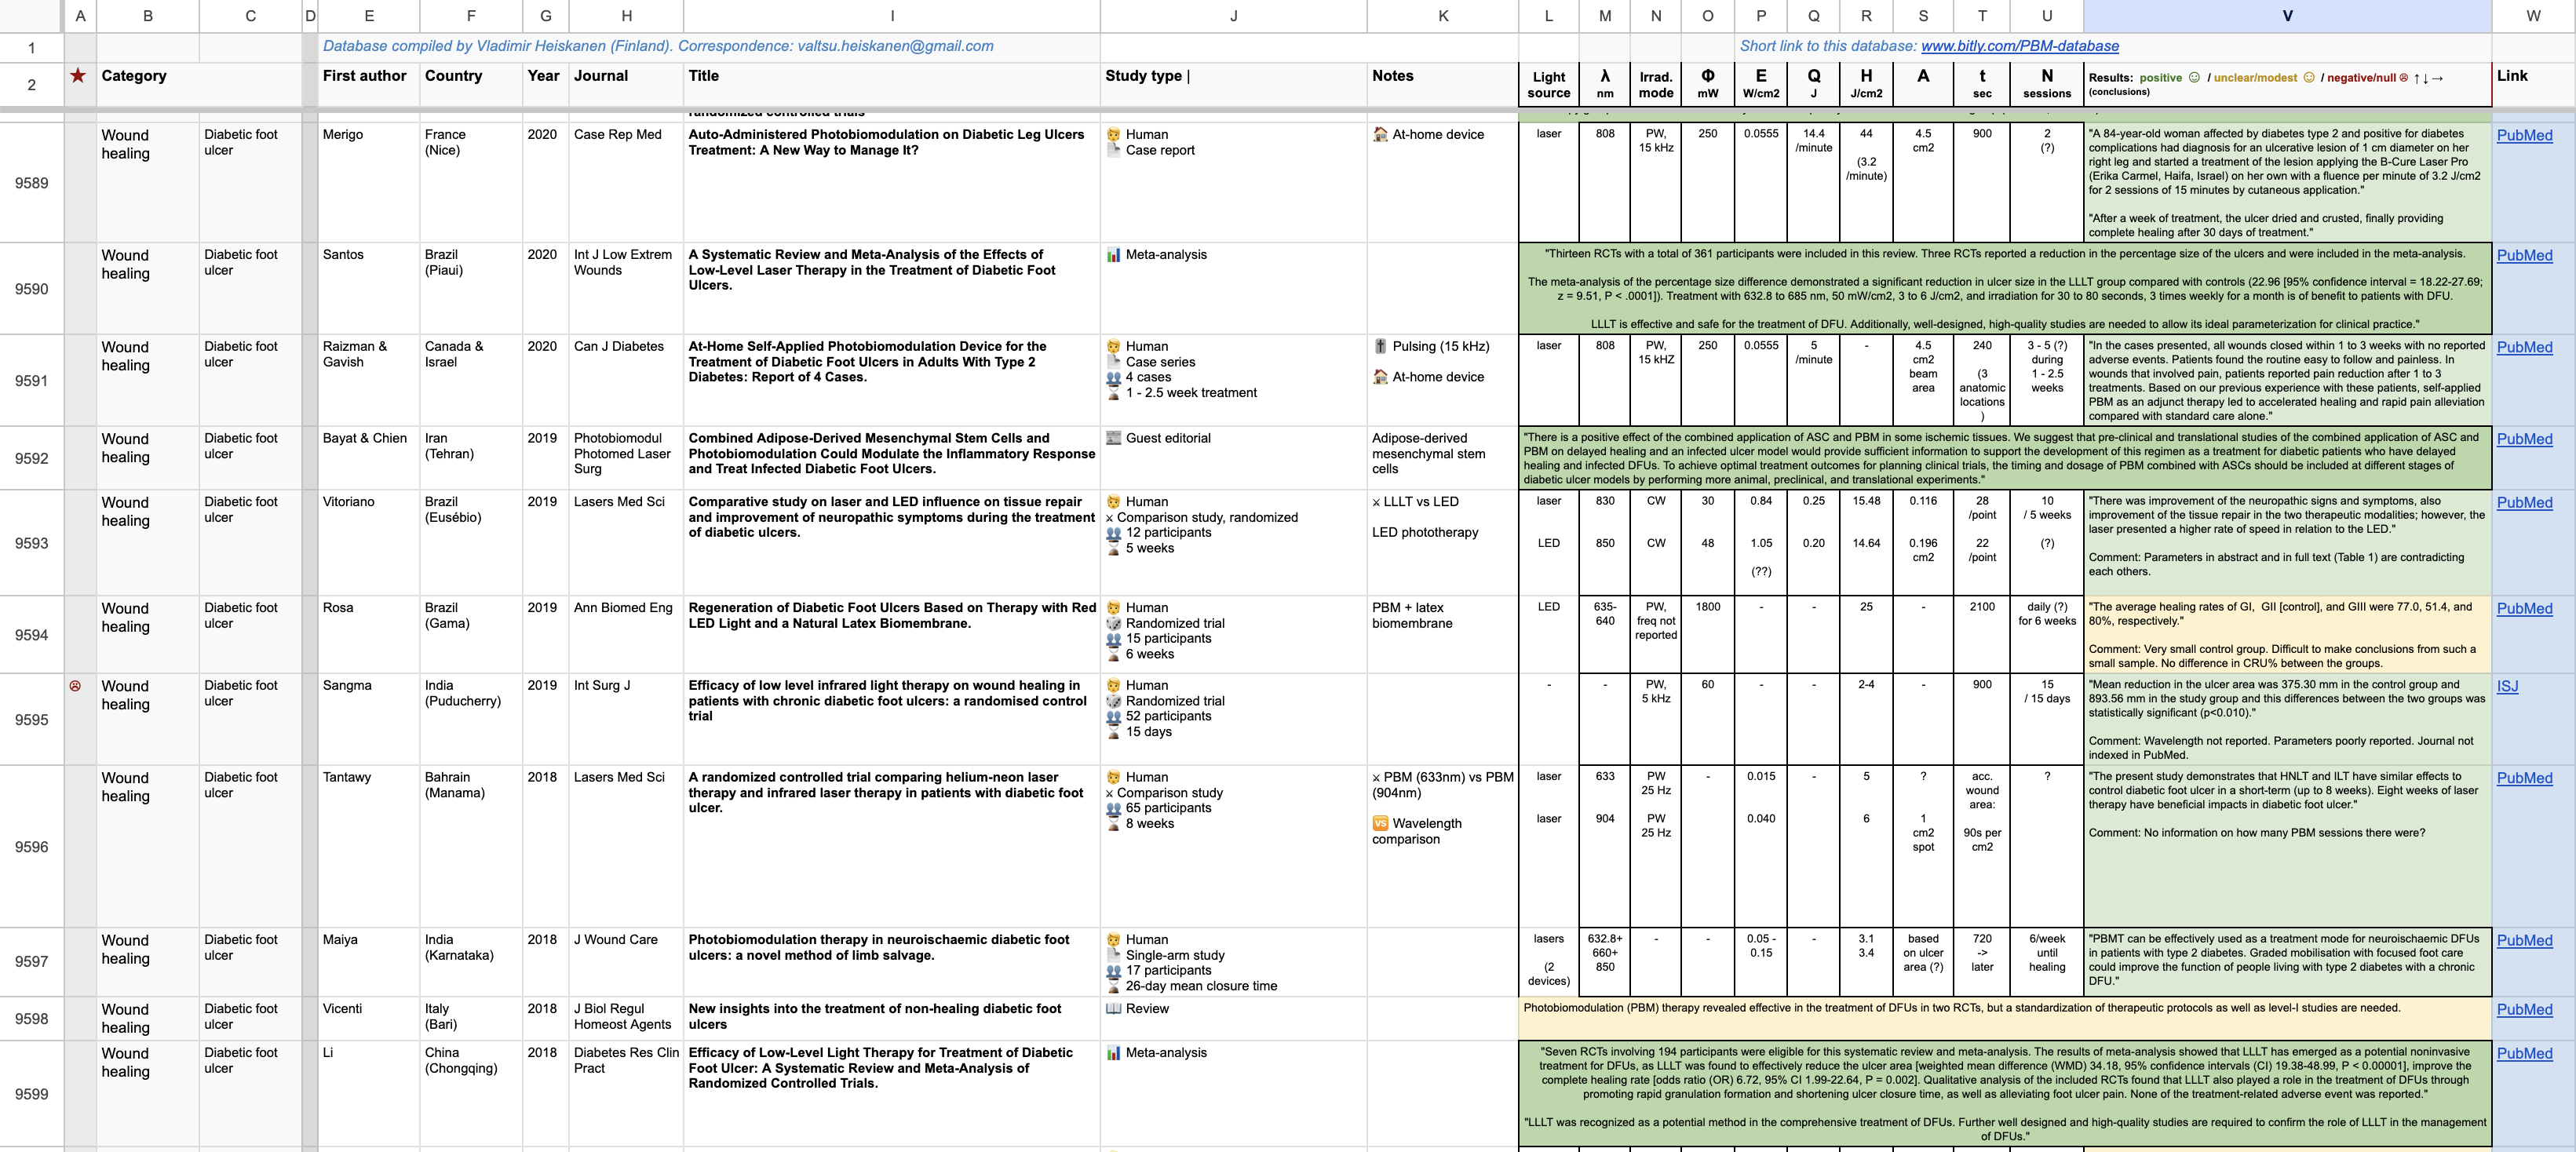Screen dimensions: 2576x1152
Task: Open the PubMed link for the Maiya row
Action: (2524, 941)
